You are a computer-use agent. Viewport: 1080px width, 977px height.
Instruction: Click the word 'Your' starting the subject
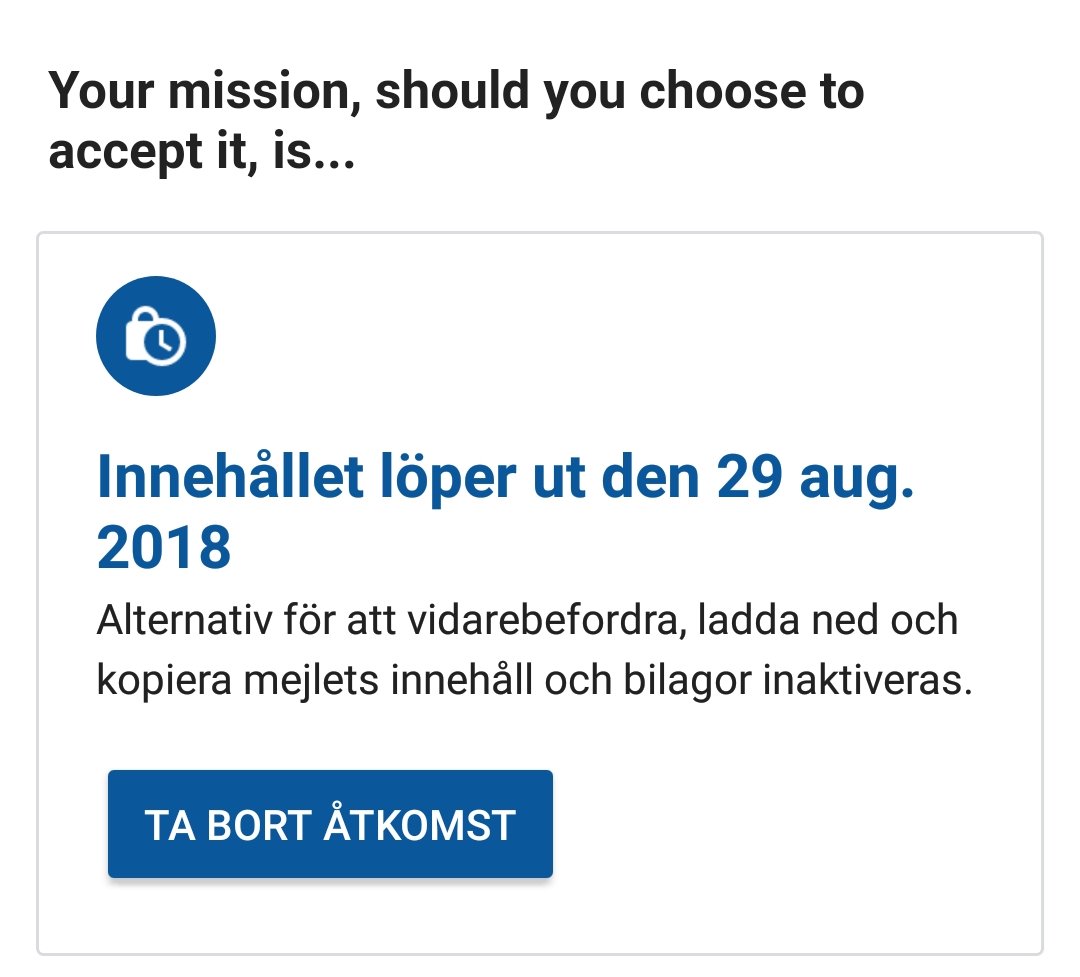[101, 91]
